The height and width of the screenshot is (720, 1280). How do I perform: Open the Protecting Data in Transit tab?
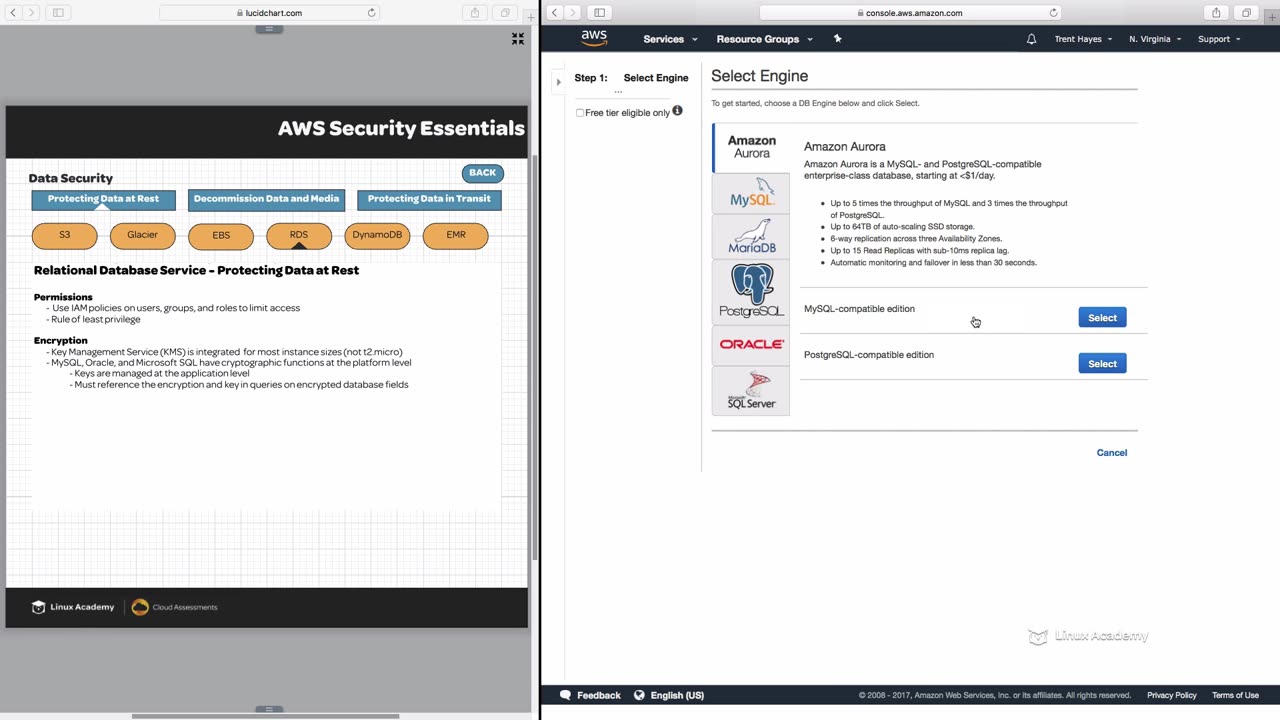pos(429,199)
